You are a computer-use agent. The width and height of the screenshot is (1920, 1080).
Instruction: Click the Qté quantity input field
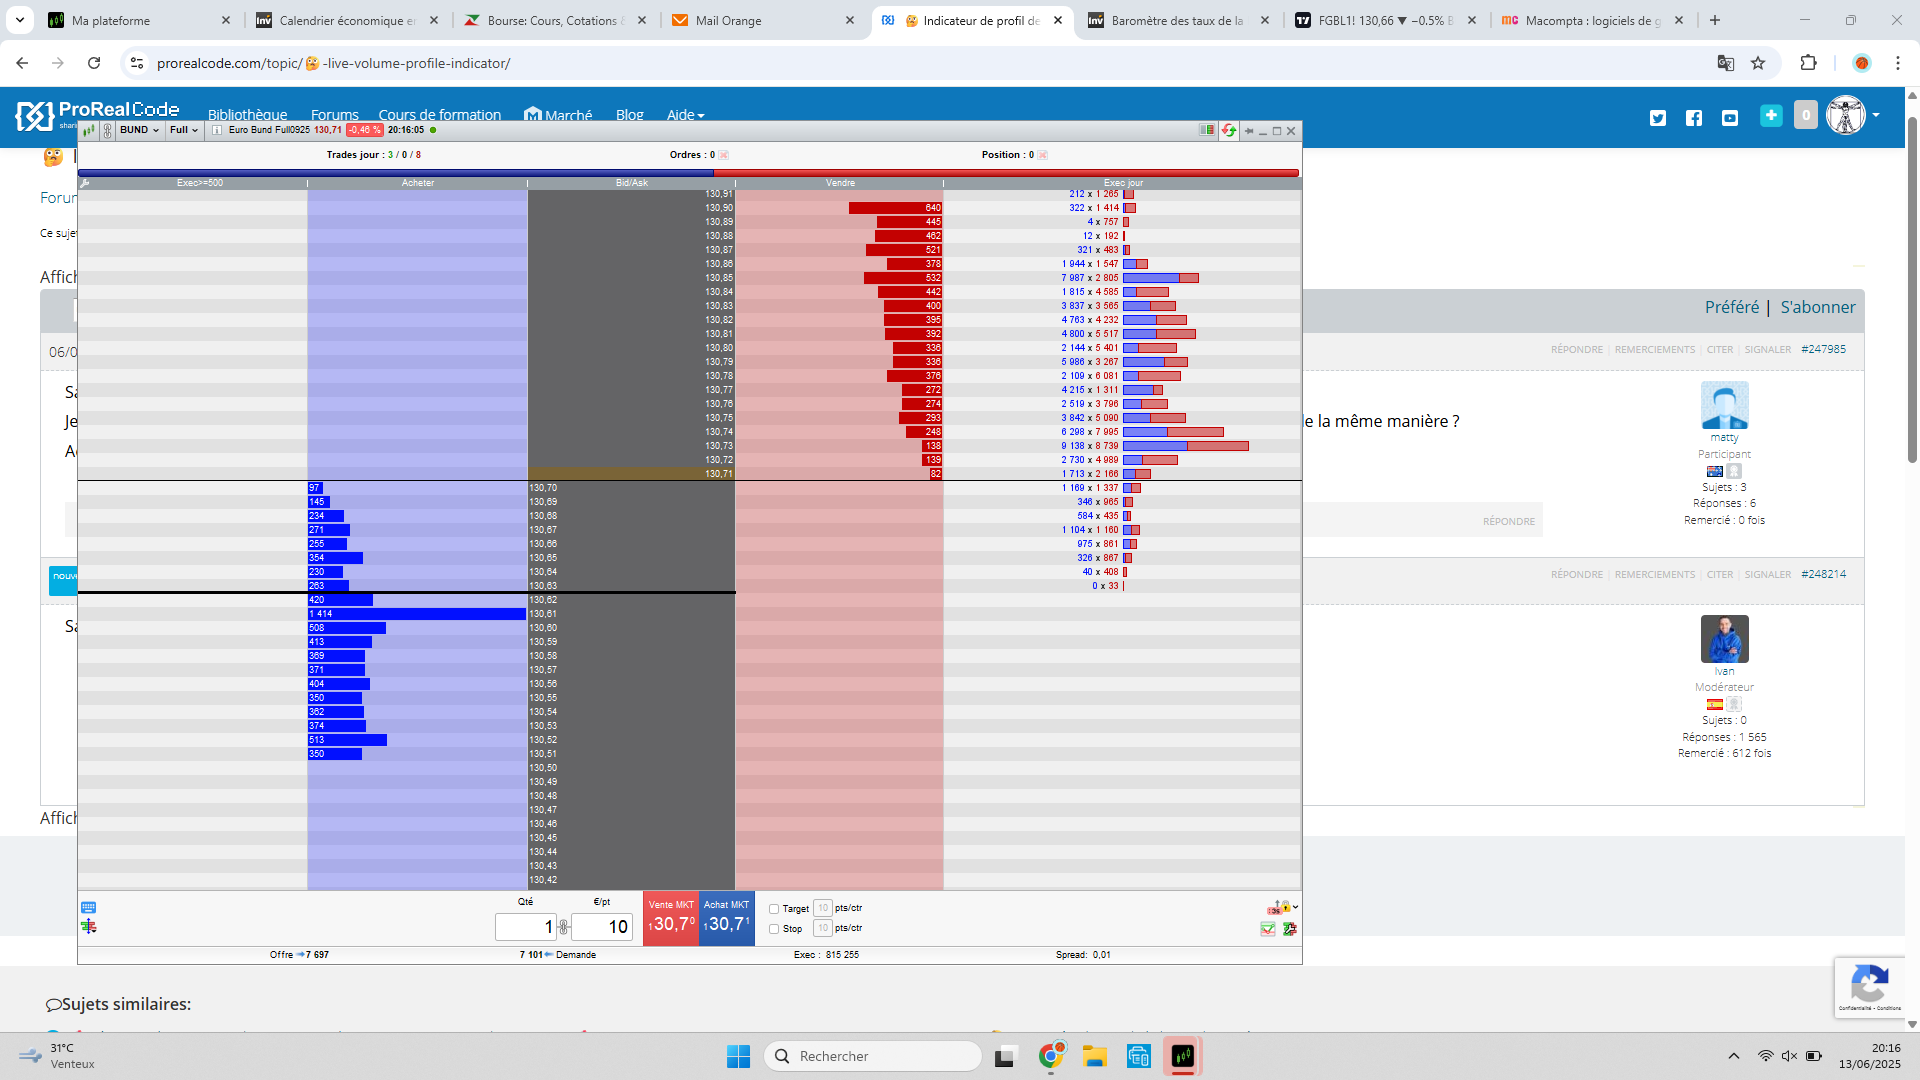(x=526, y=927)
